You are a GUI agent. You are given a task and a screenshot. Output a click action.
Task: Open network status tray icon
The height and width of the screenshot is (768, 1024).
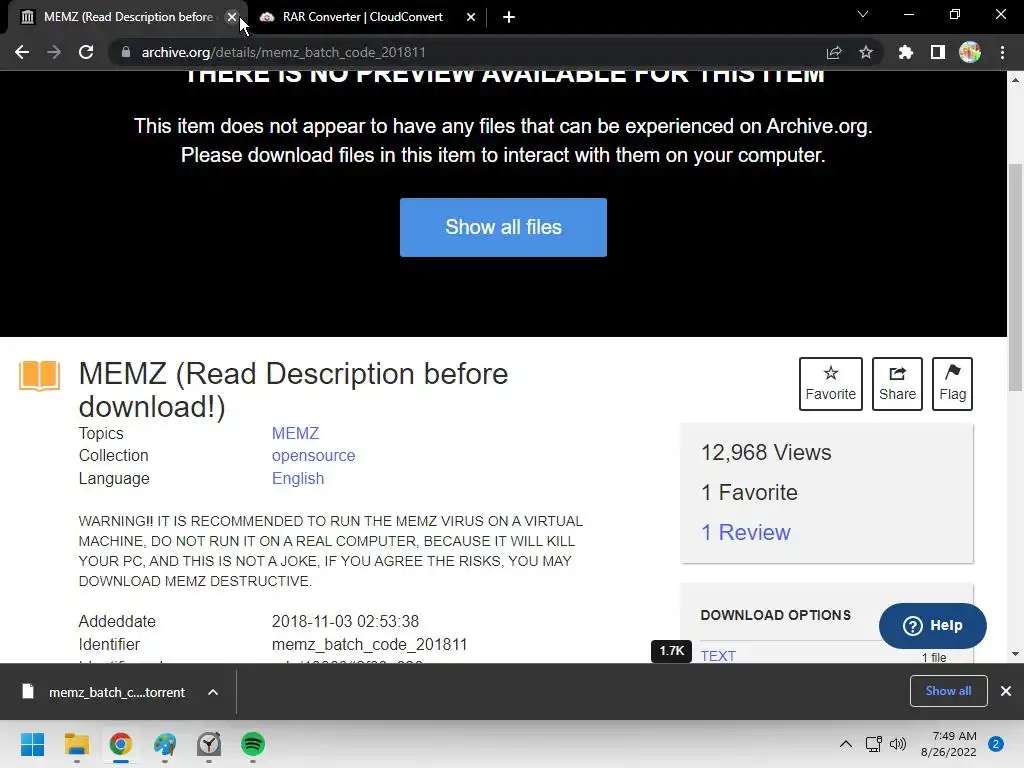[873, 744]
